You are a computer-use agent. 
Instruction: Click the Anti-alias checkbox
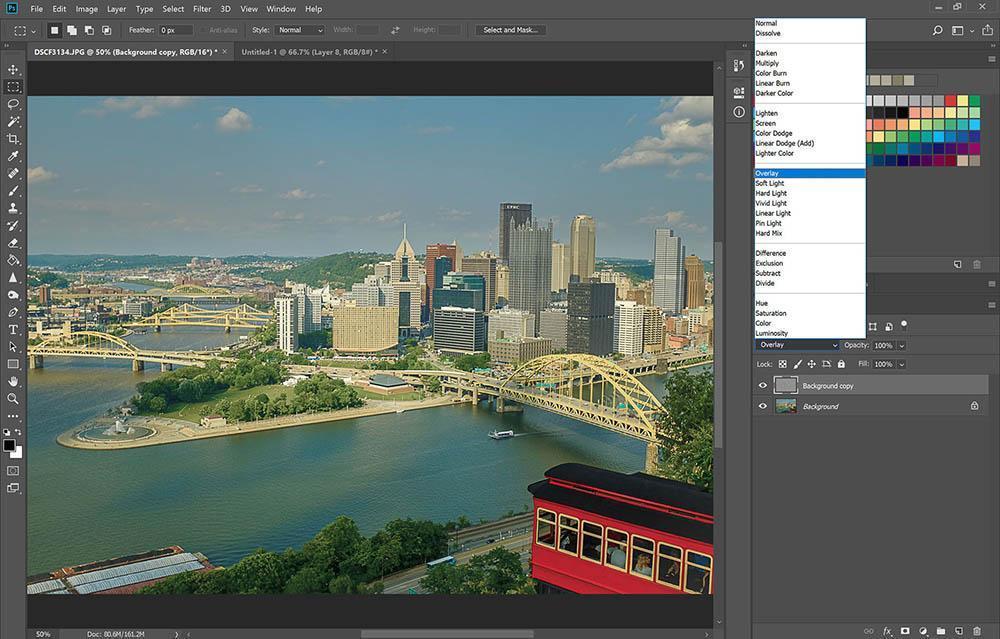202,30
